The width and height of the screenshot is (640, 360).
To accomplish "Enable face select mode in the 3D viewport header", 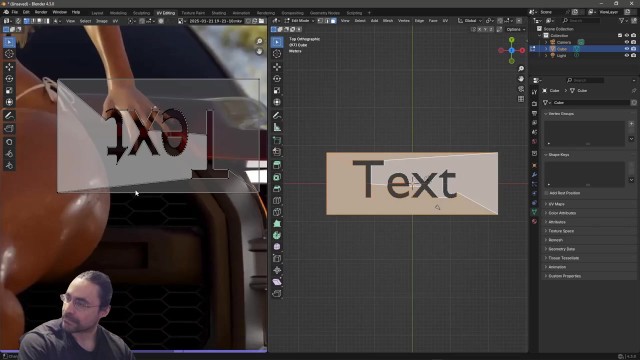I will coord(333,20).
